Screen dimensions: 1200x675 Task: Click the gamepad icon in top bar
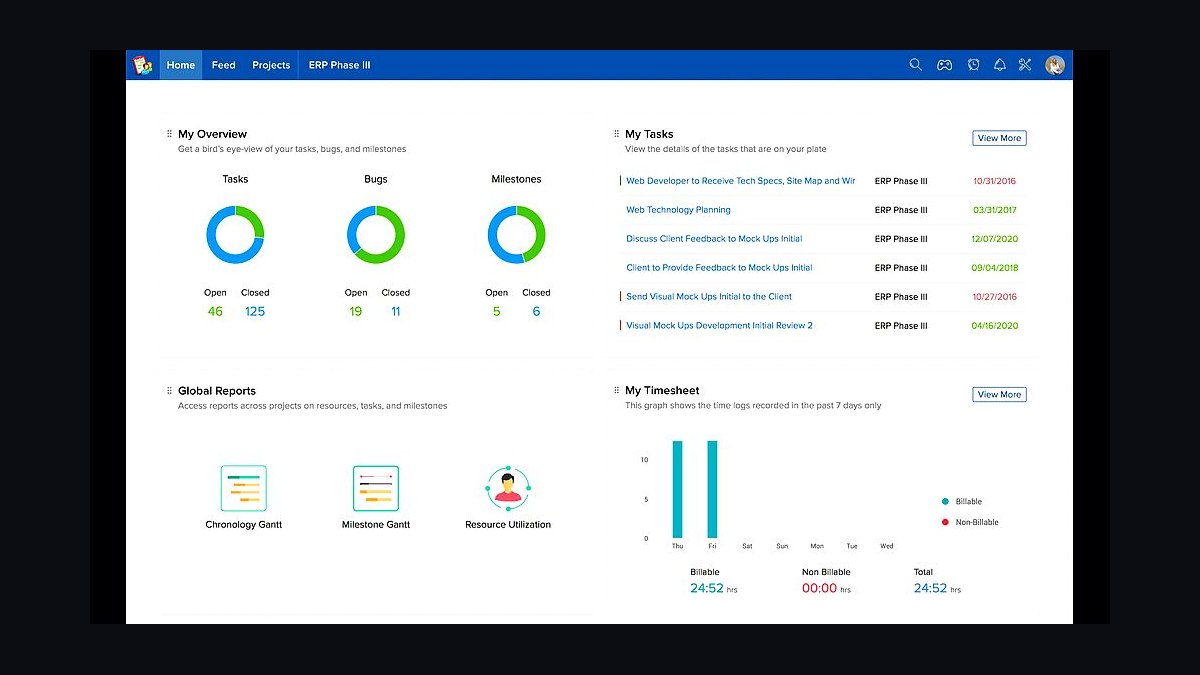944,65
